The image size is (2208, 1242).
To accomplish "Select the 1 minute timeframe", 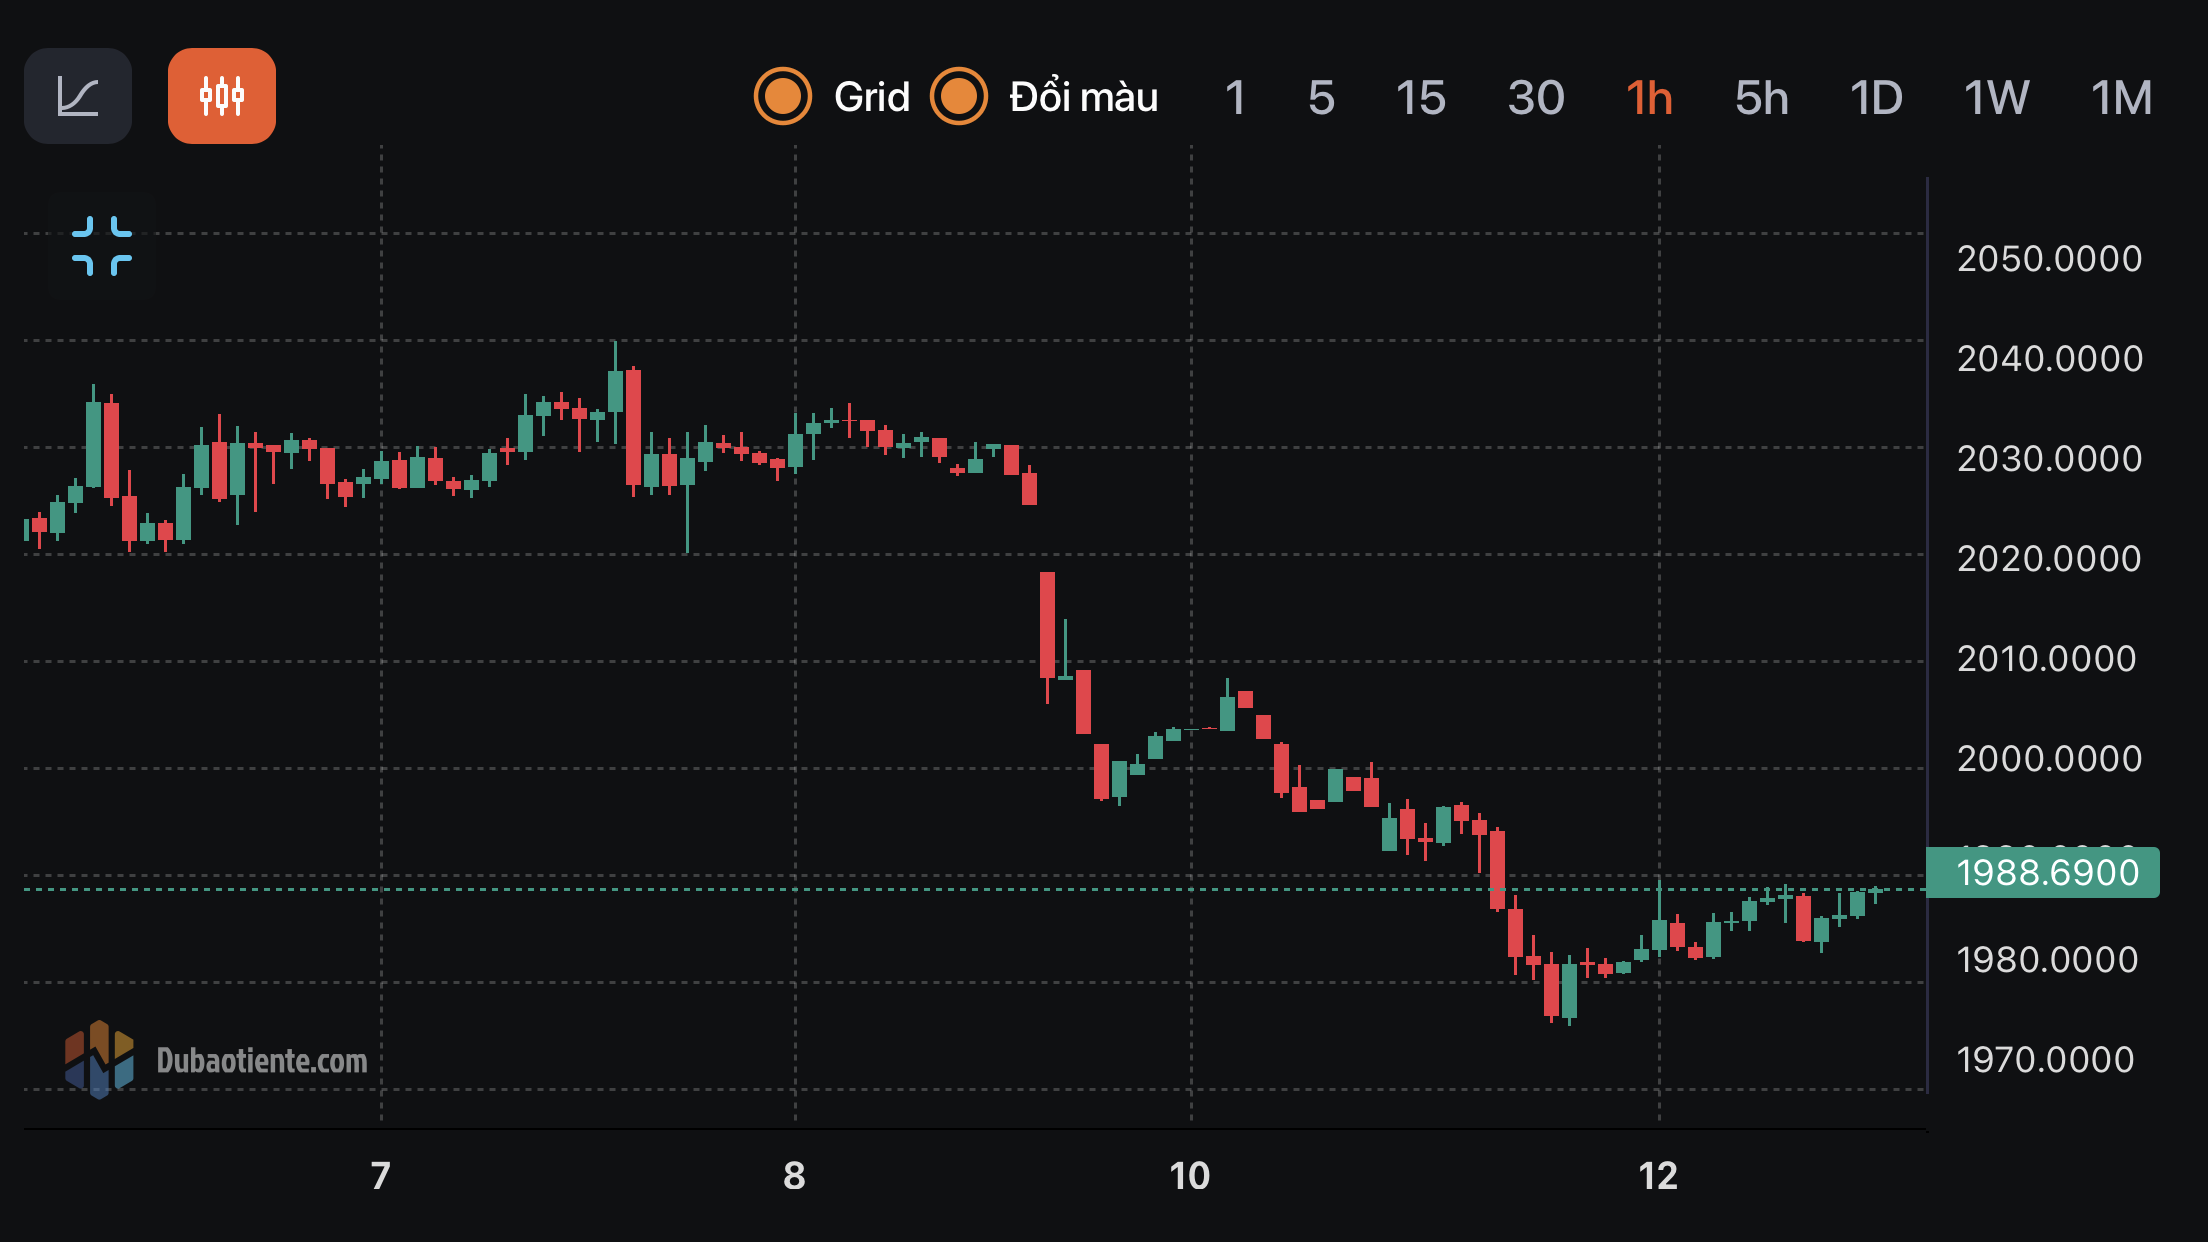I will click(1235, 98).
